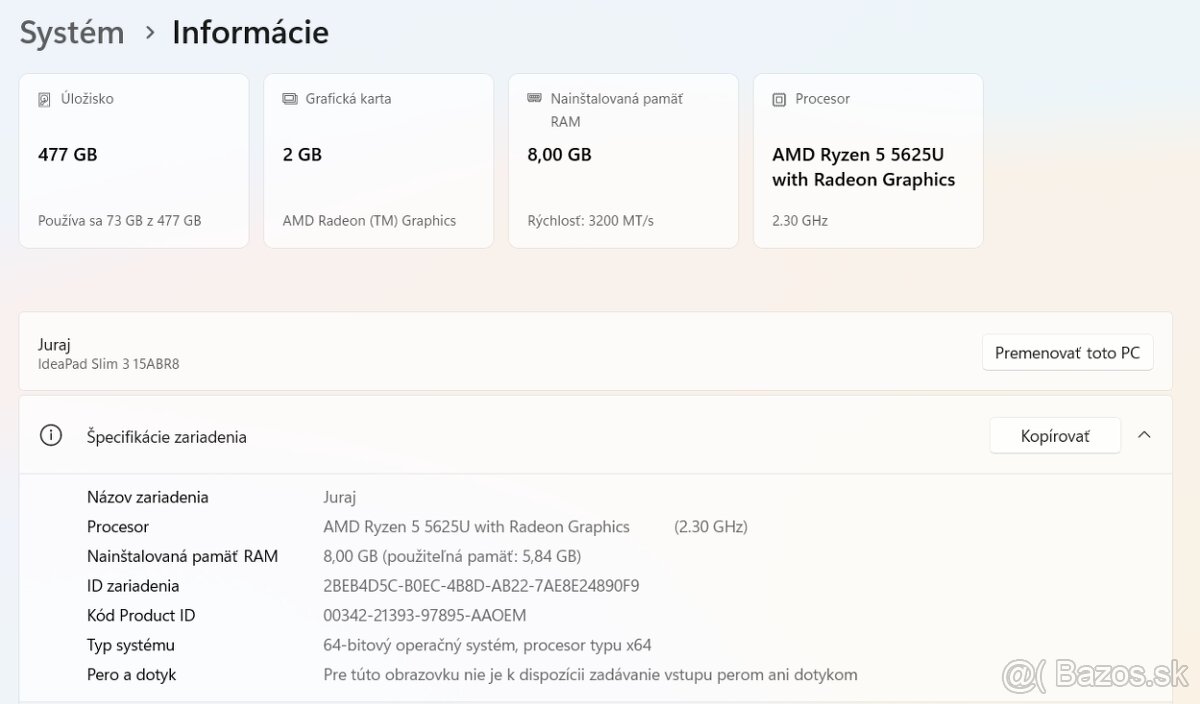This screenshot has width=1200, height=704.
Task: Click the Informácie breadcrumb title
Action: click(x=250, y=32)
